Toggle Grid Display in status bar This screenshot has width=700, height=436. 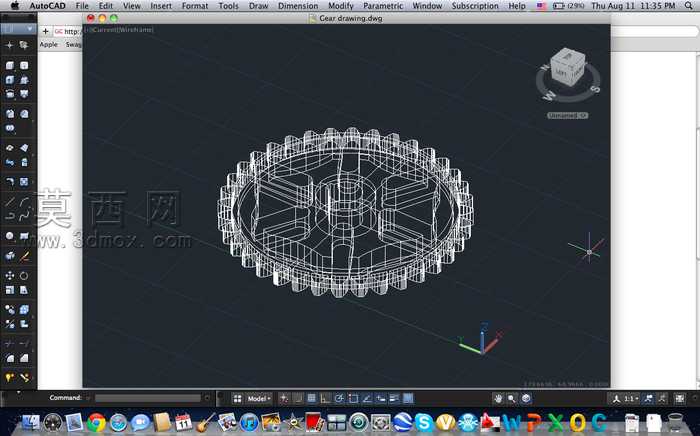[x=312, y=399]
